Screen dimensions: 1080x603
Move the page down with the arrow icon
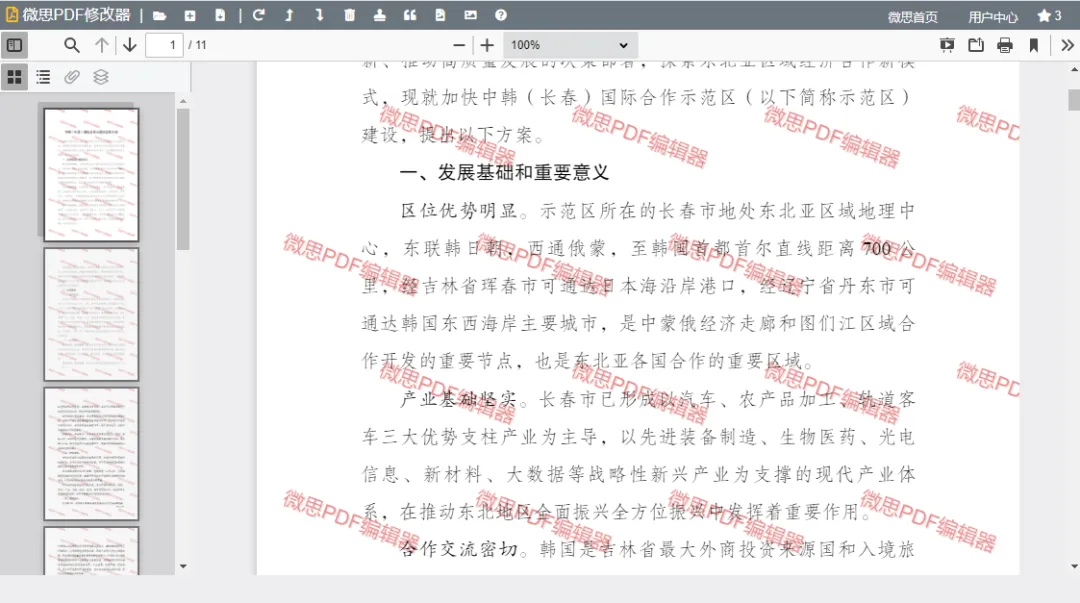(x=319, y=15)
